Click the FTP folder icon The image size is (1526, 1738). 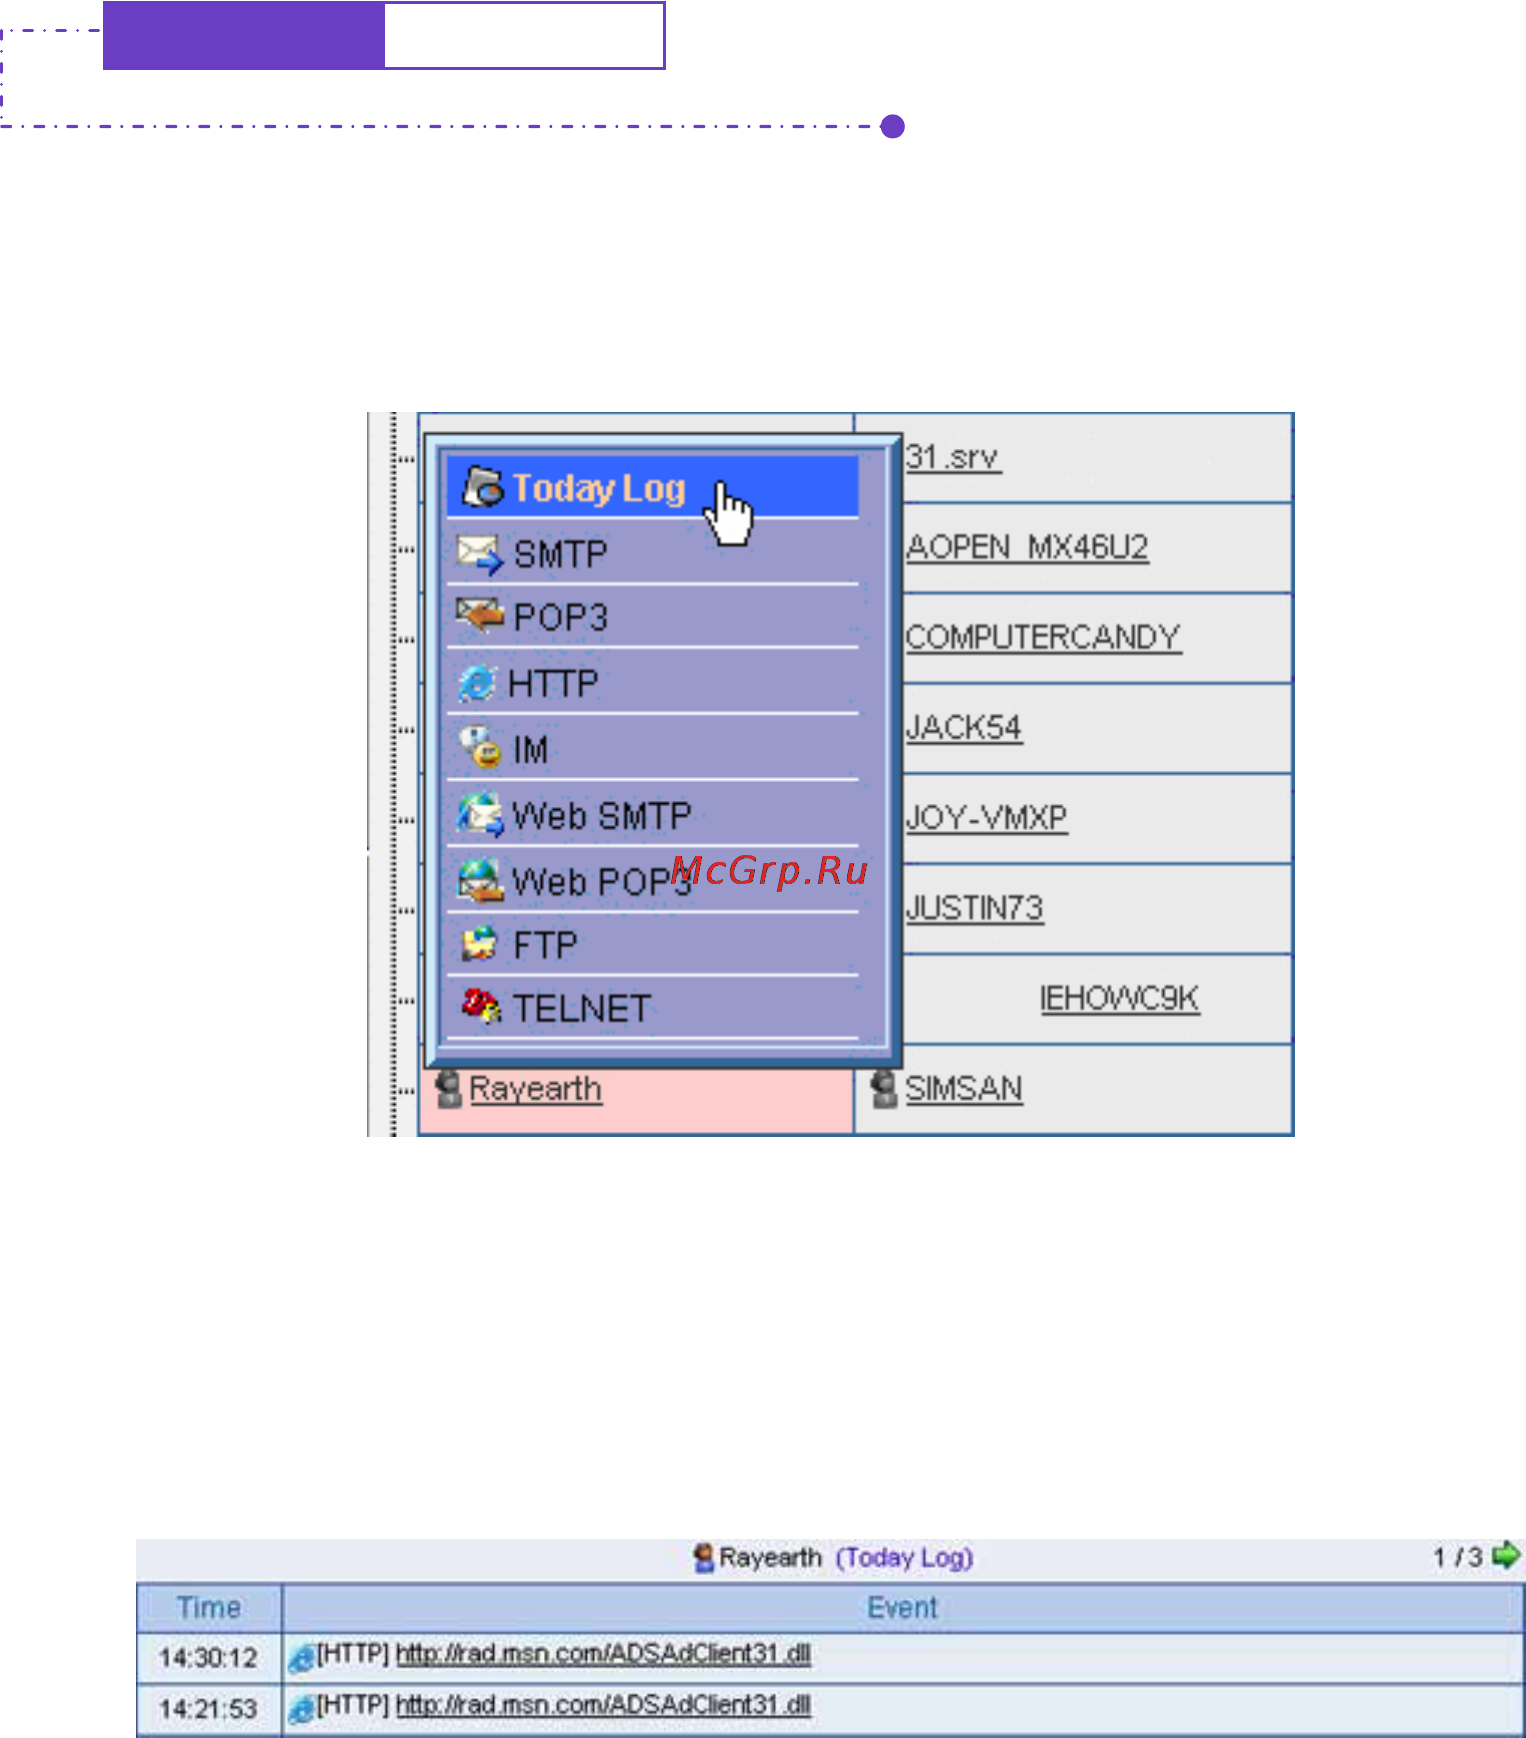tap(480, 944)
